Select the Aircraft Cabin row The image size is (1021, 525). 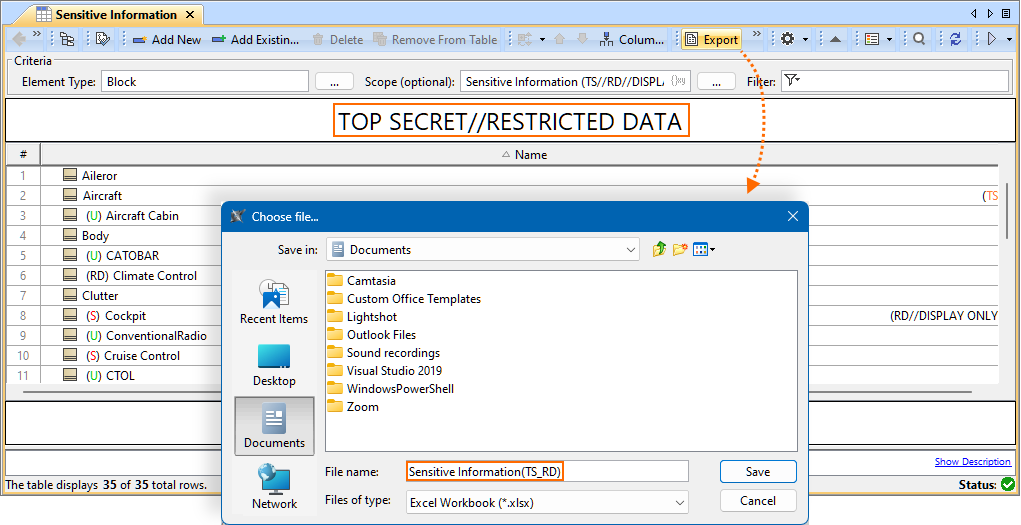[x=114, y=216]
